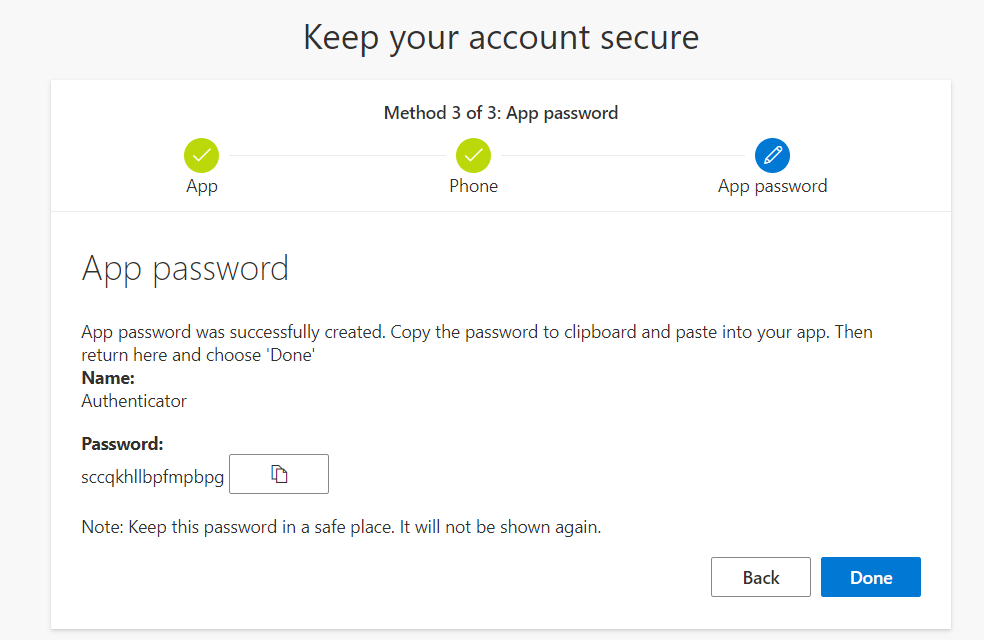Click the App password page title
The image size is (984, 640).
(x=186, y=268)
